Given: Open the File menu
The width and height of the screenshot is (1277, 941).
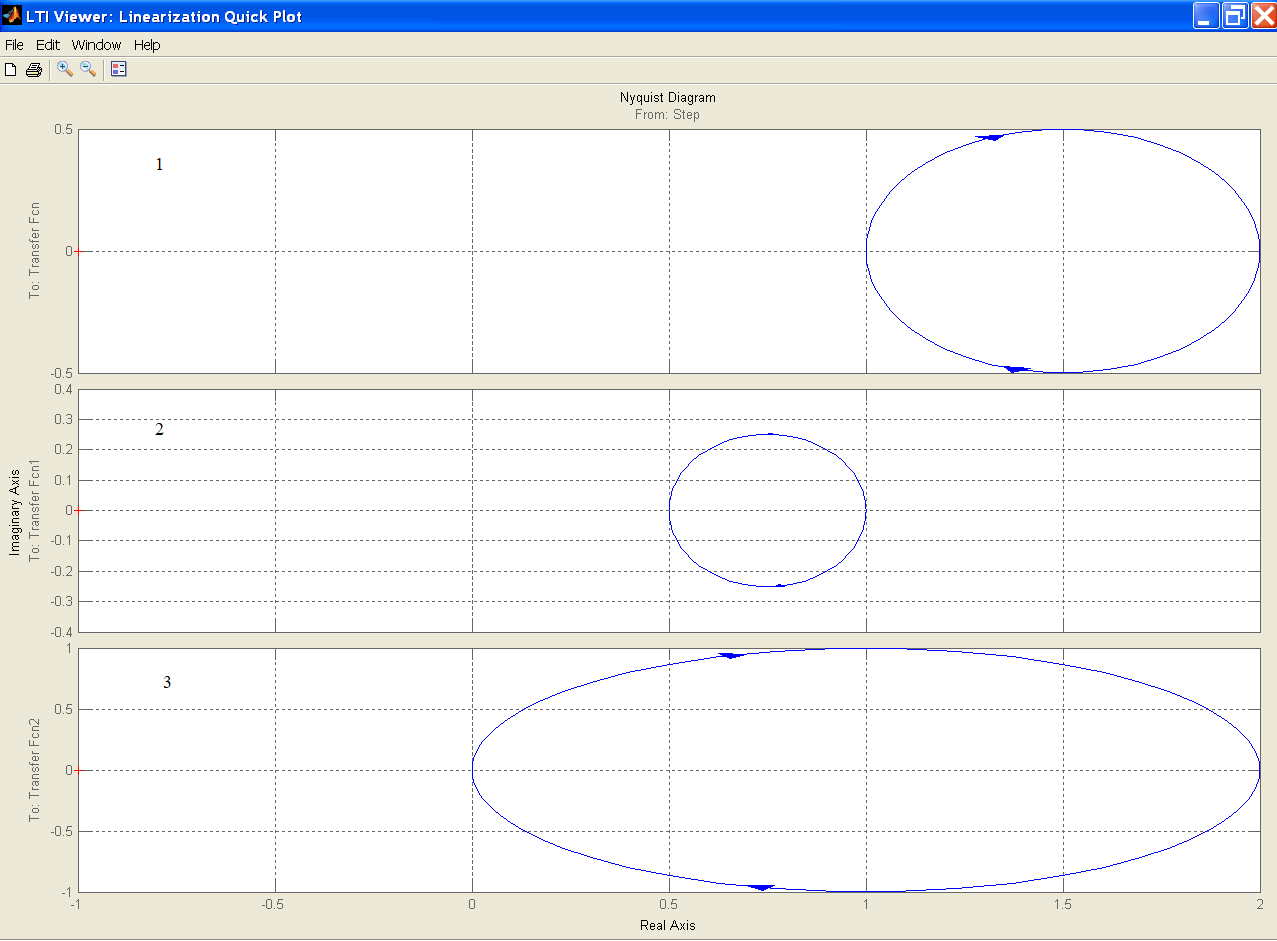Looking at the screenshot, I should point(14,45).
